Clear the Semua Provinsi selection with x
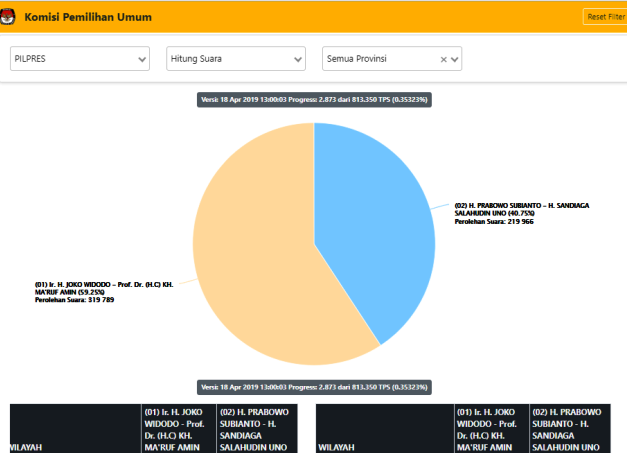This screenshot has height=453, width=627. 444,60
